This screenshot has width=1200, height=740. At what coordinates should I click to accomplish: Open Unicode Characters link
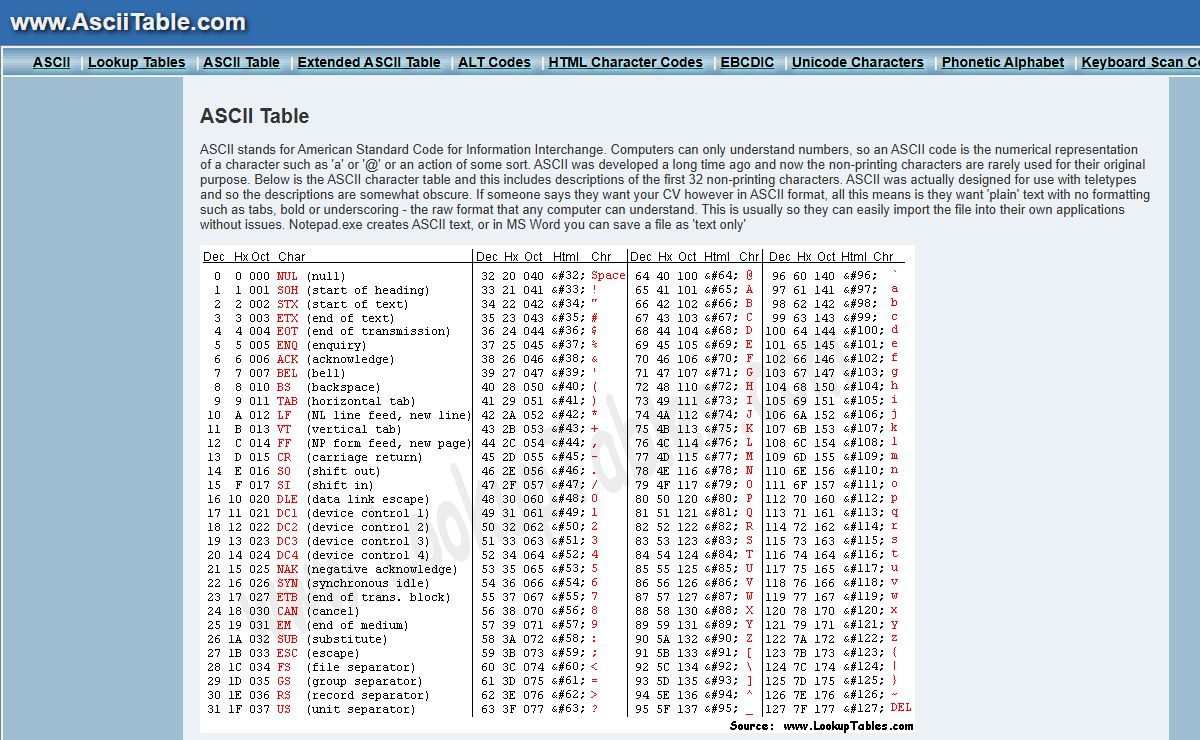tap(858, 62)
